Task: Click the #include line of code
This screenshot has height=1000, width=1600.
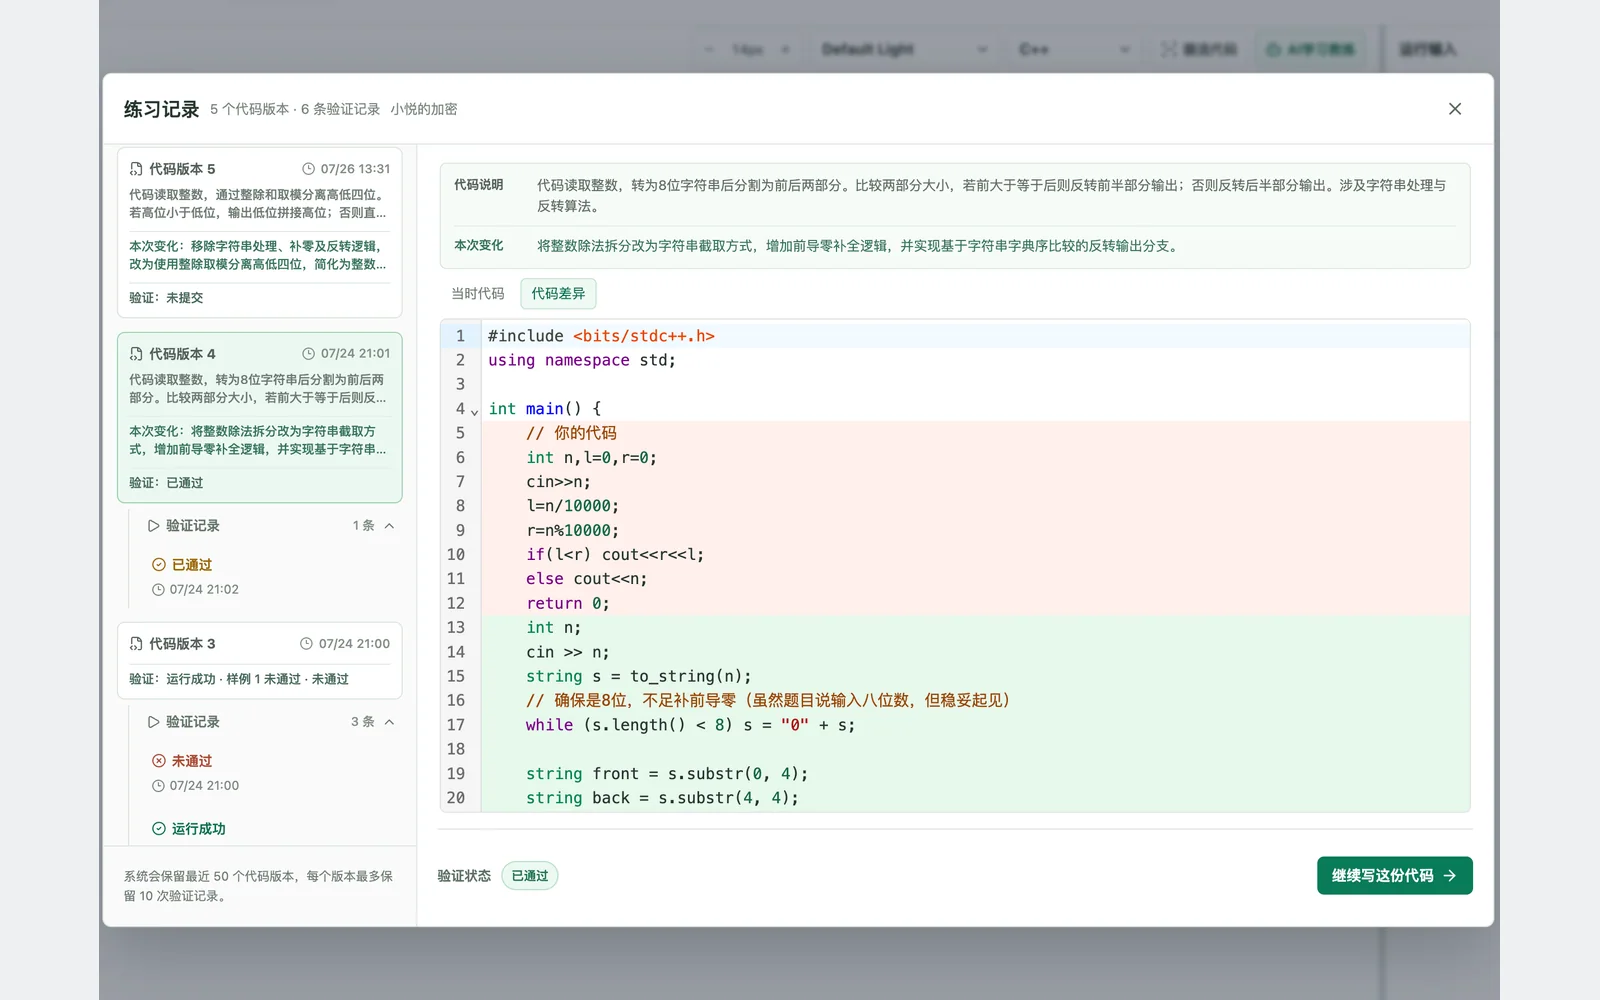Action: coord(601,336)
